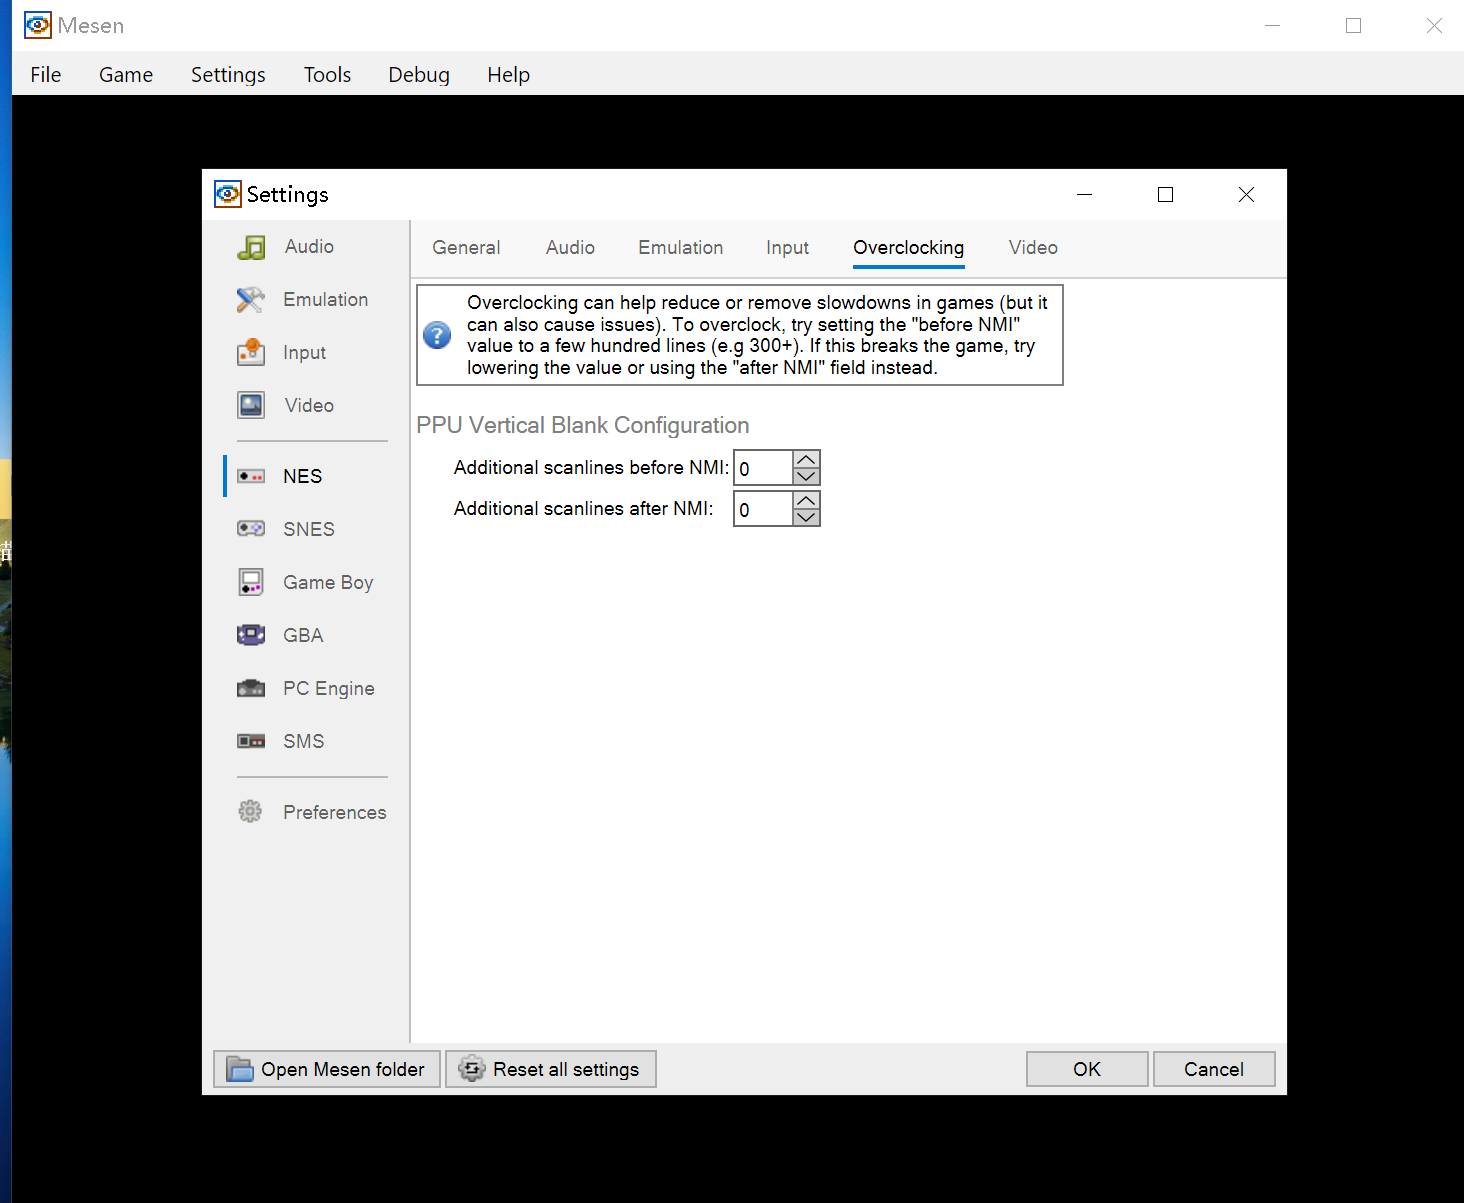Click the PC Engine console sidebar icon
The height and width of the screenshot is (1203, 1464).
(251, 688)
